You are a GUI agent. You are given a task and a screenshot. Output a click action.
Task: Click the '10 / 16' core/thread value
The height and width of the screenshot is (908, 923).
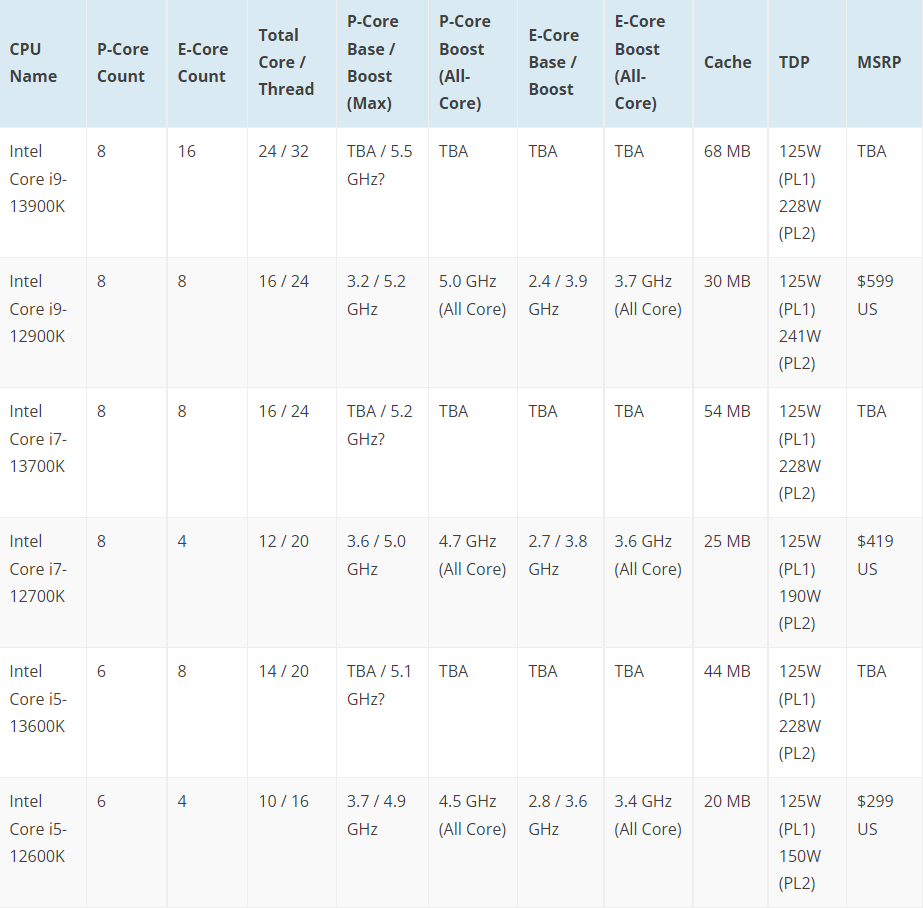pos(284,802)
